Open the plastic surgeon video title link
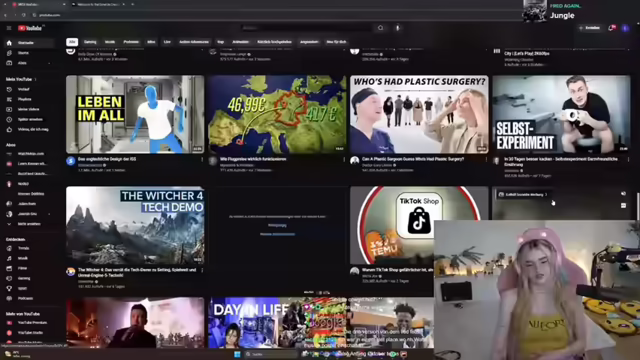Image resolution: width=640 pixels, height=360 pixels. click(x=413, y=159)
